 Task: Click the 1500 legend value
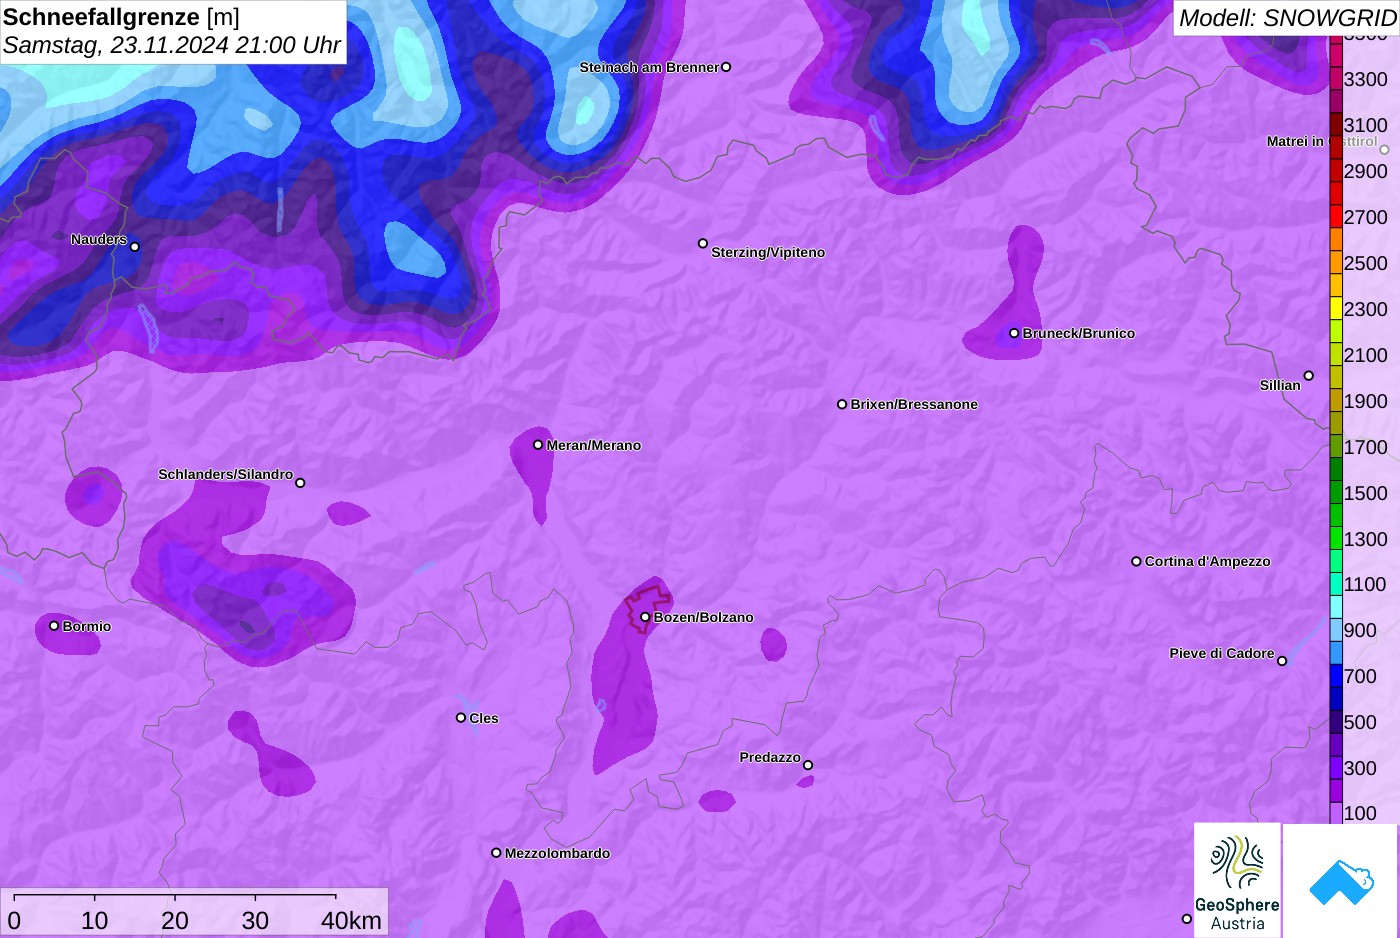tap(1366, 493)
